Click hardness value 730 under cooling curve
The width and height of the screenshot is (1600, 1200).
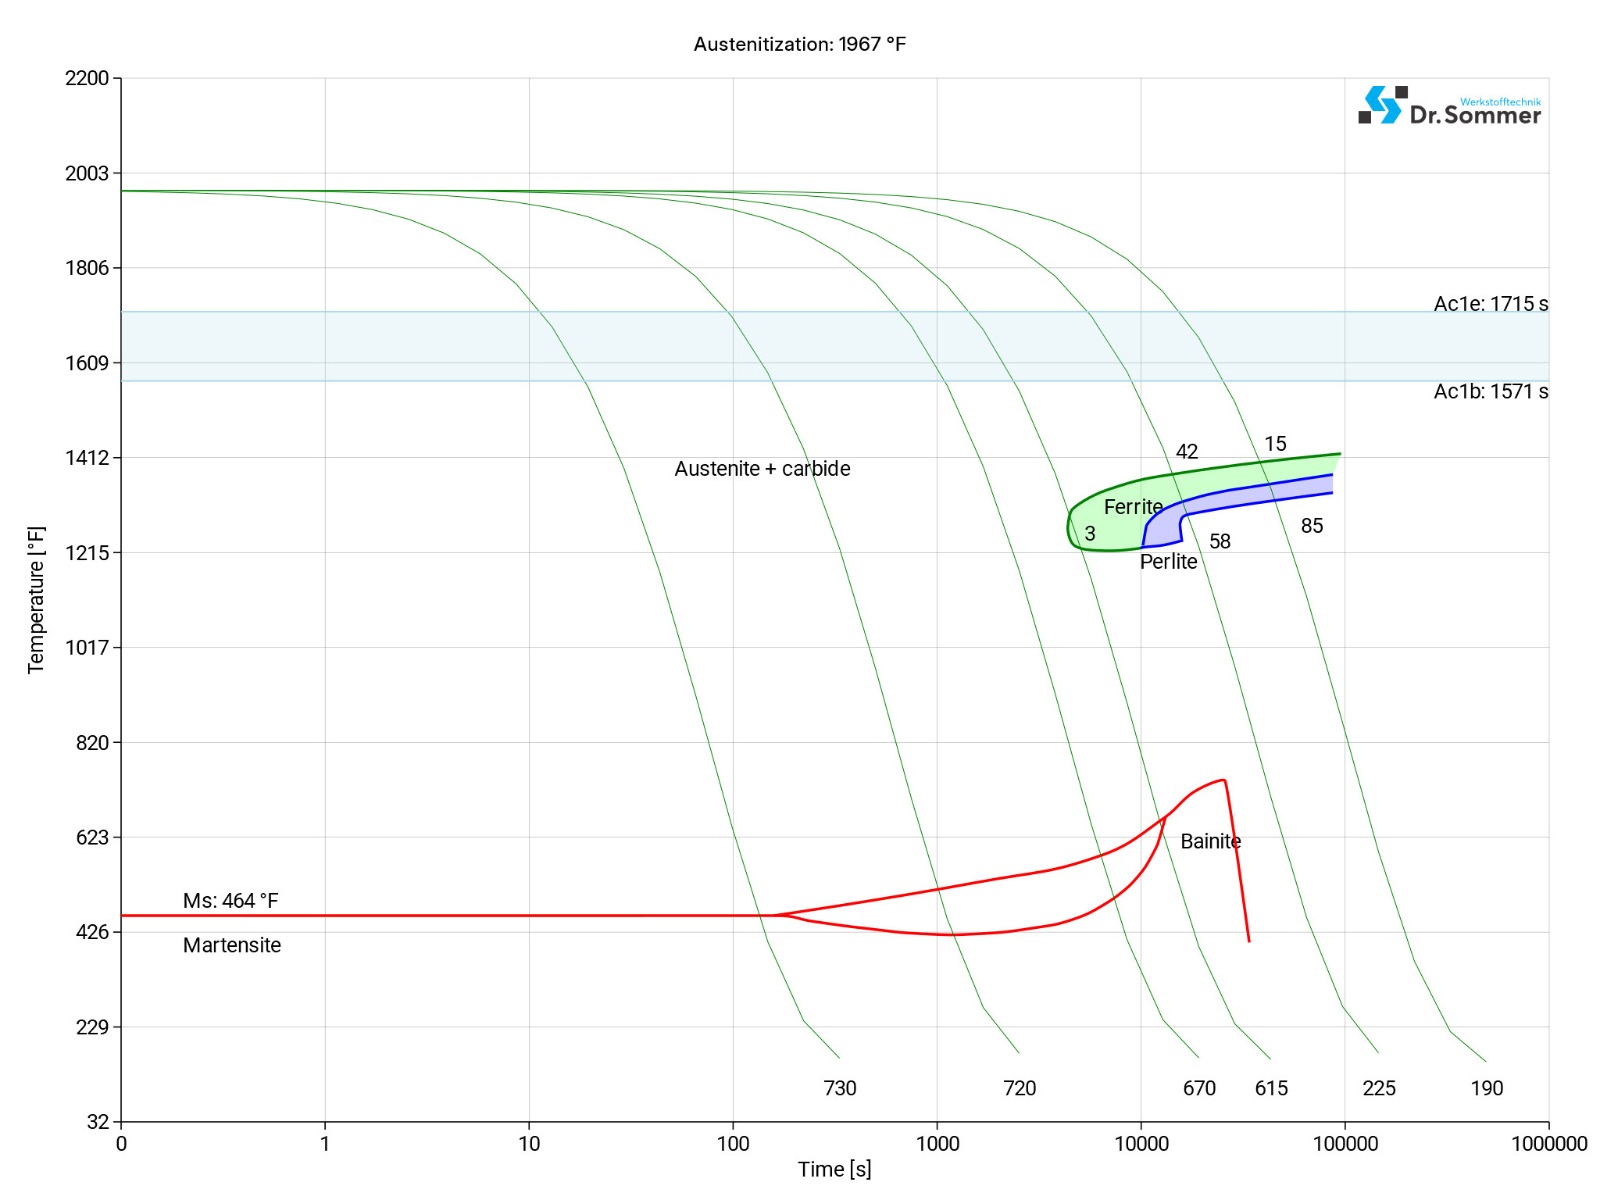click(840, 1088)
